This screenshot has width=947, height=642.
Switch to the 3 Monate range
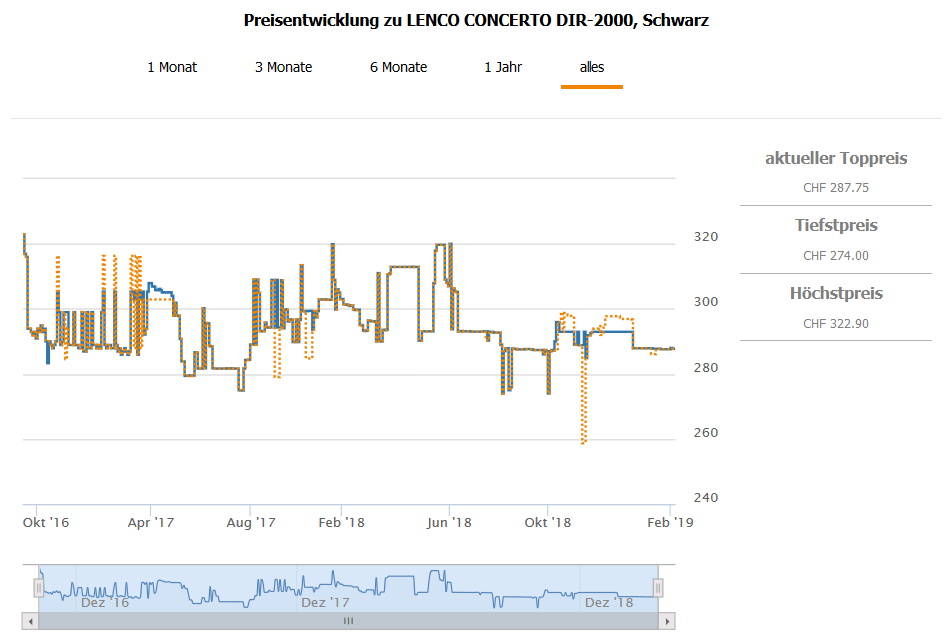tap(283, 67)
